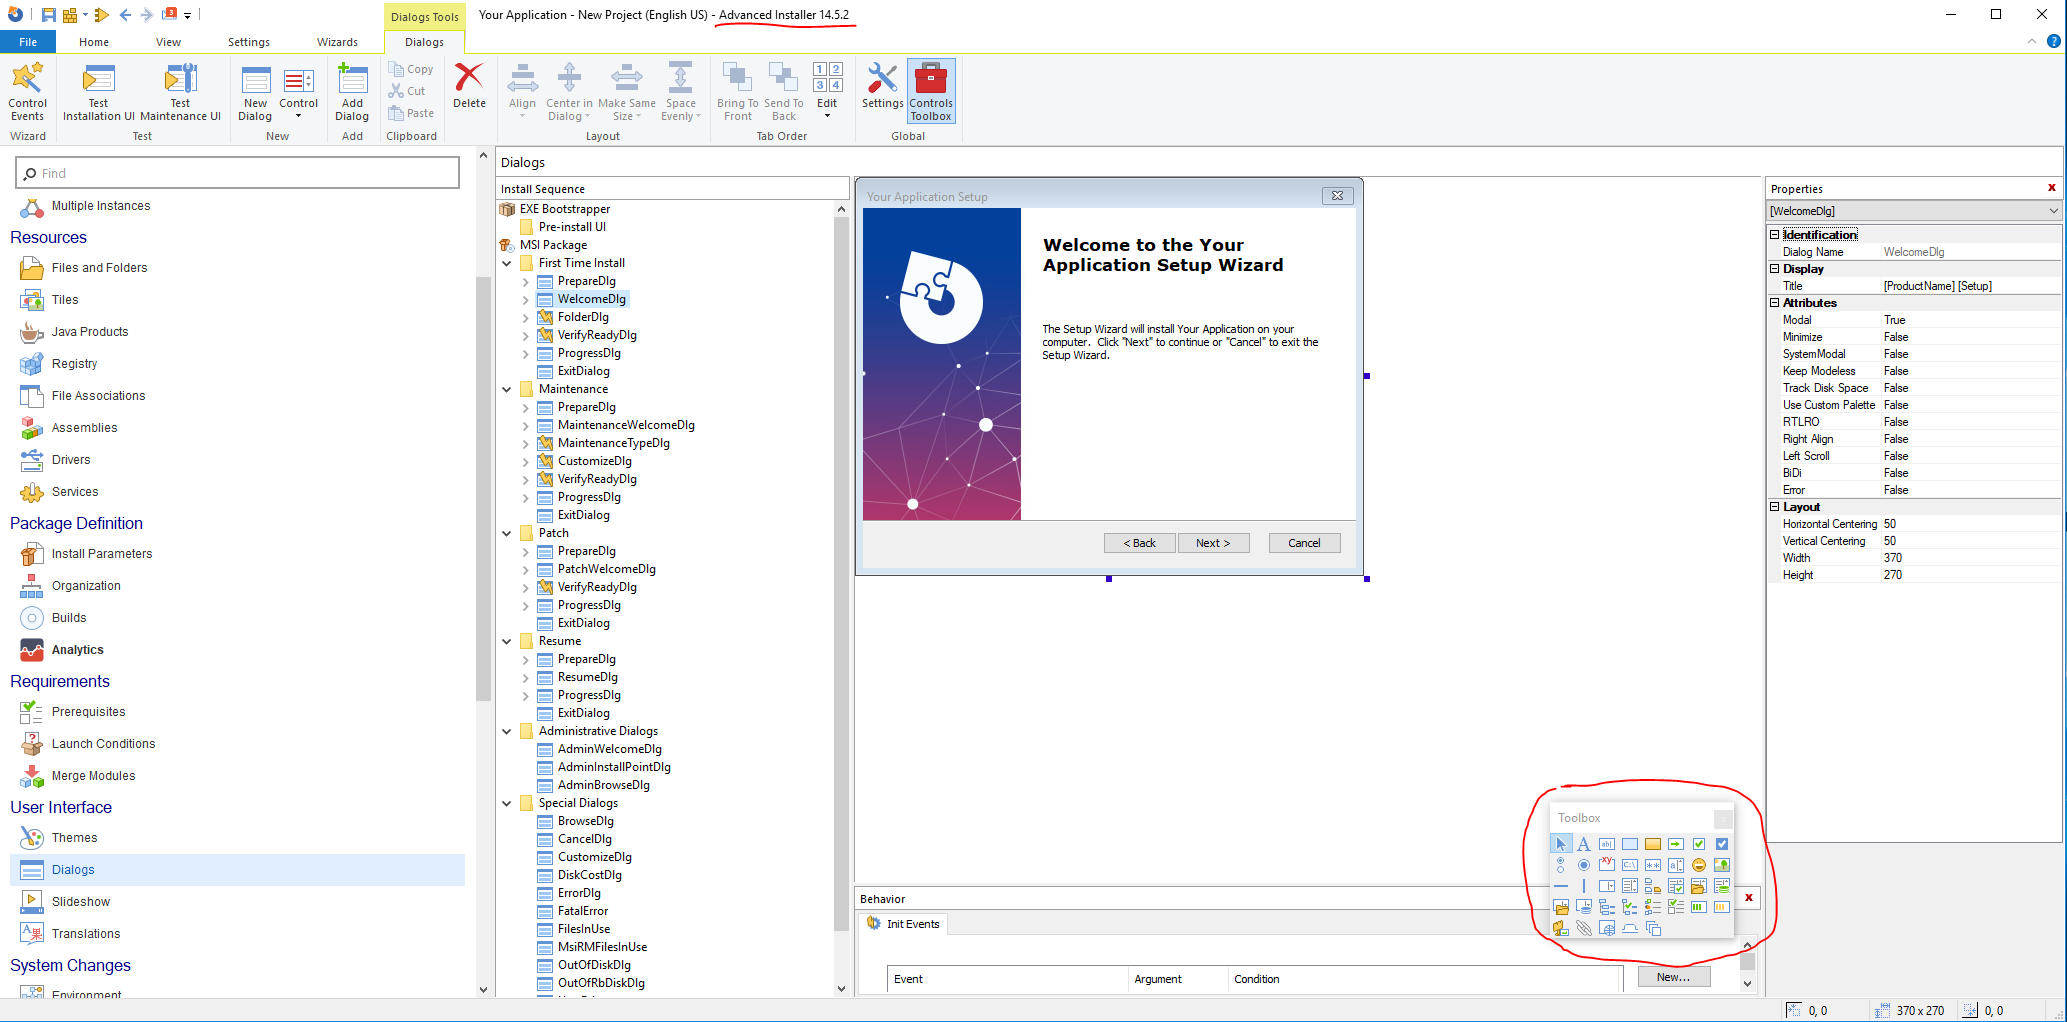Image resolution: width=2067 pixels, height=1022 pixels.
Task: Pick the image control with tree in Toolbox
Action: (x=1721, y=865)
